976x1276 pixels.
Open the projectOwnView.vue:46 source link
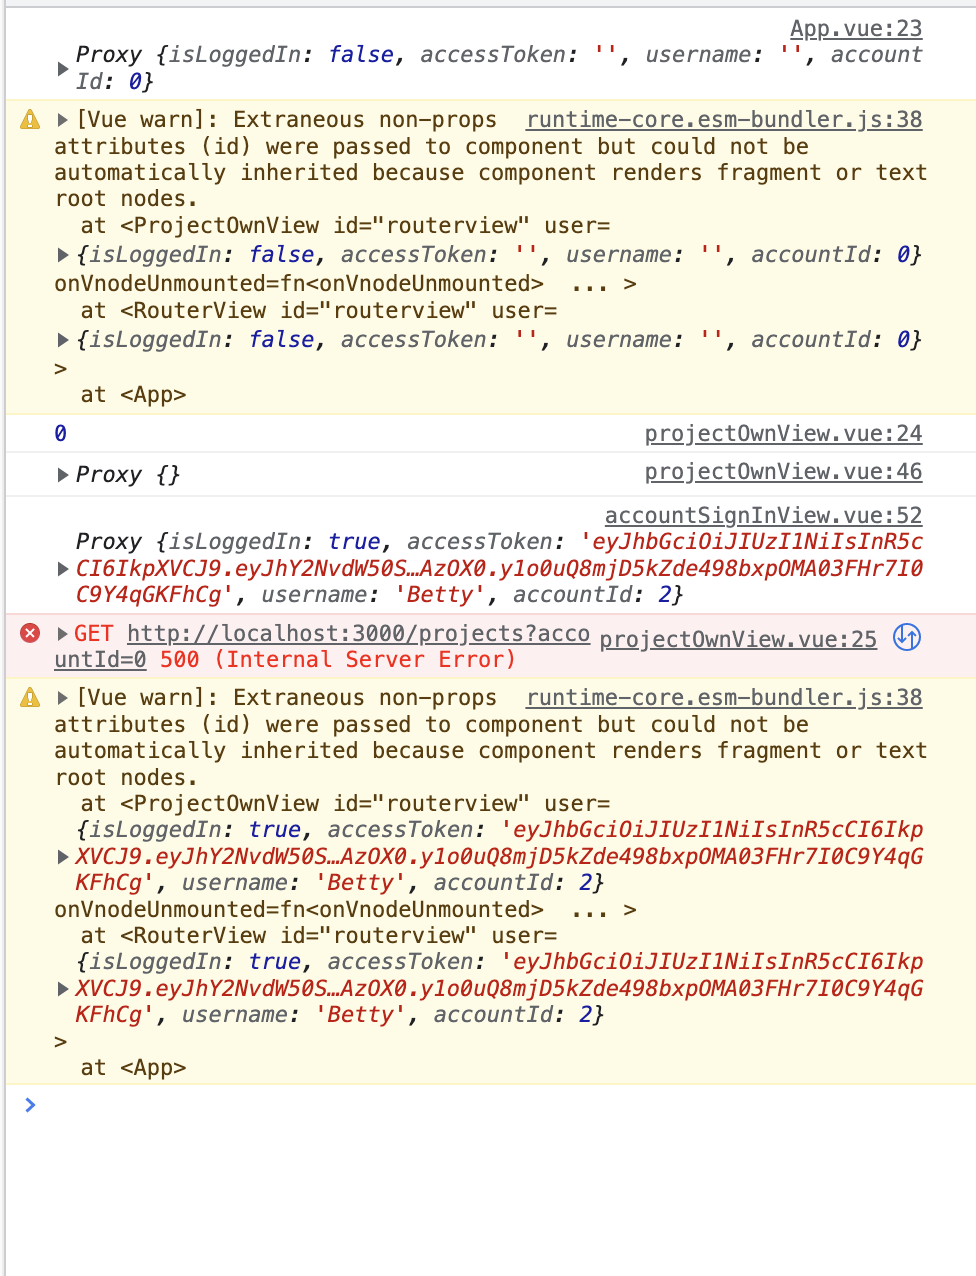(783, 471)
